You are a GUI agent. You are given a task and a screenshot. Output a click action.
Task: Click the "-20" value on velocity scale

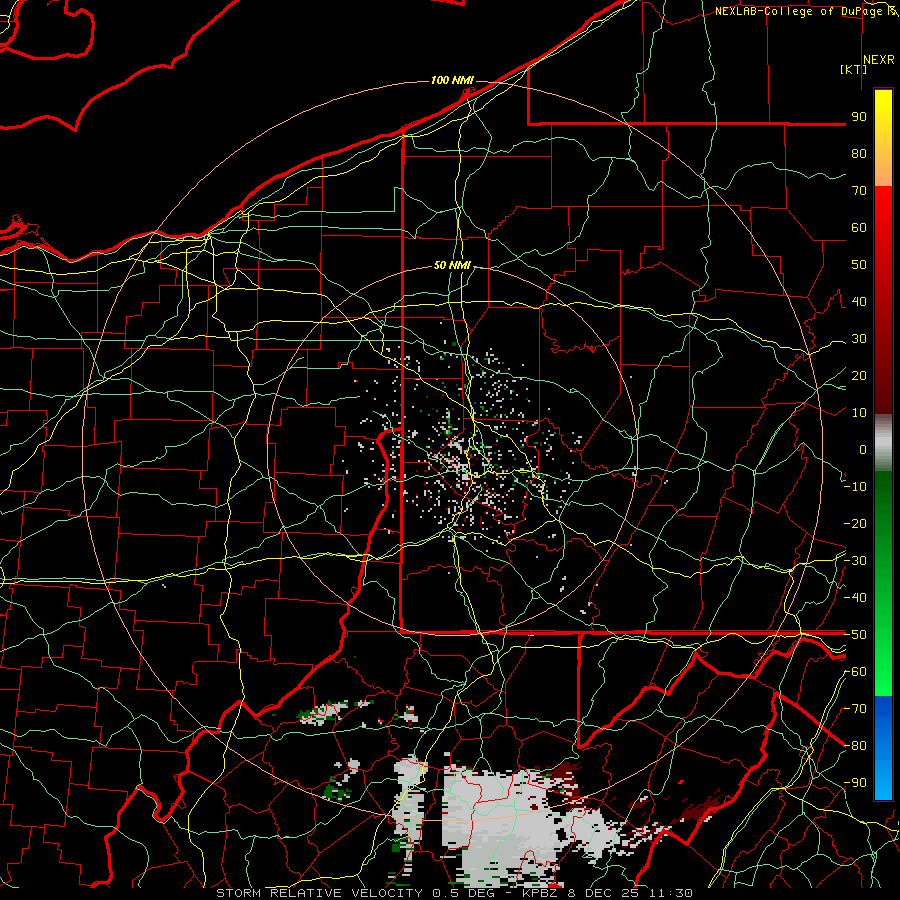tap(855, 523)
